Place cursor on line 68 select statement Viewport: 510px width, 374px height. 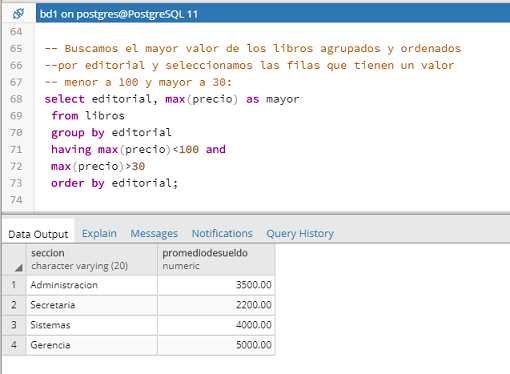[x=172, y=99]
